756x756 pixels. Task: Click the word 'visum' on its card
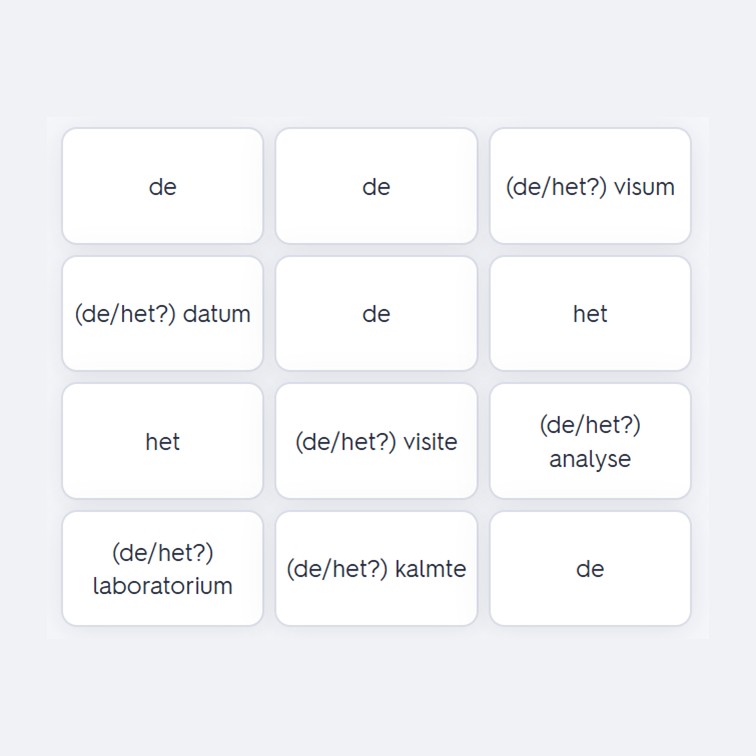(644, 187)
